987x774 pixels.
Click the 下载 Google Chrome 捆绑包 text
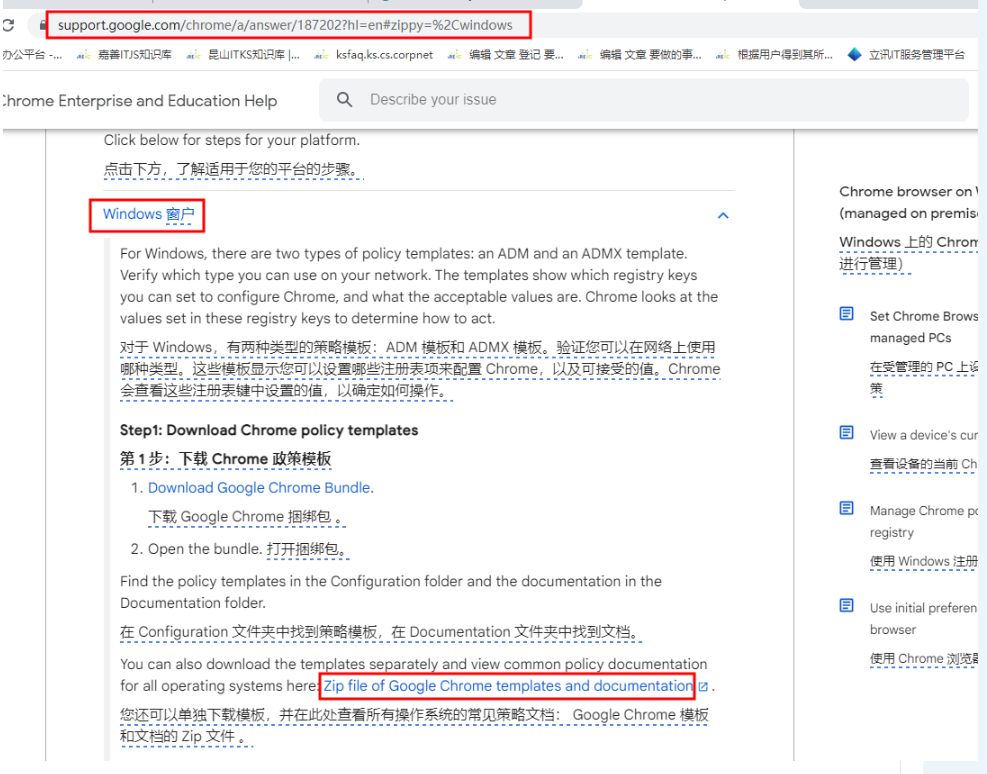click(x=246, y=517)
